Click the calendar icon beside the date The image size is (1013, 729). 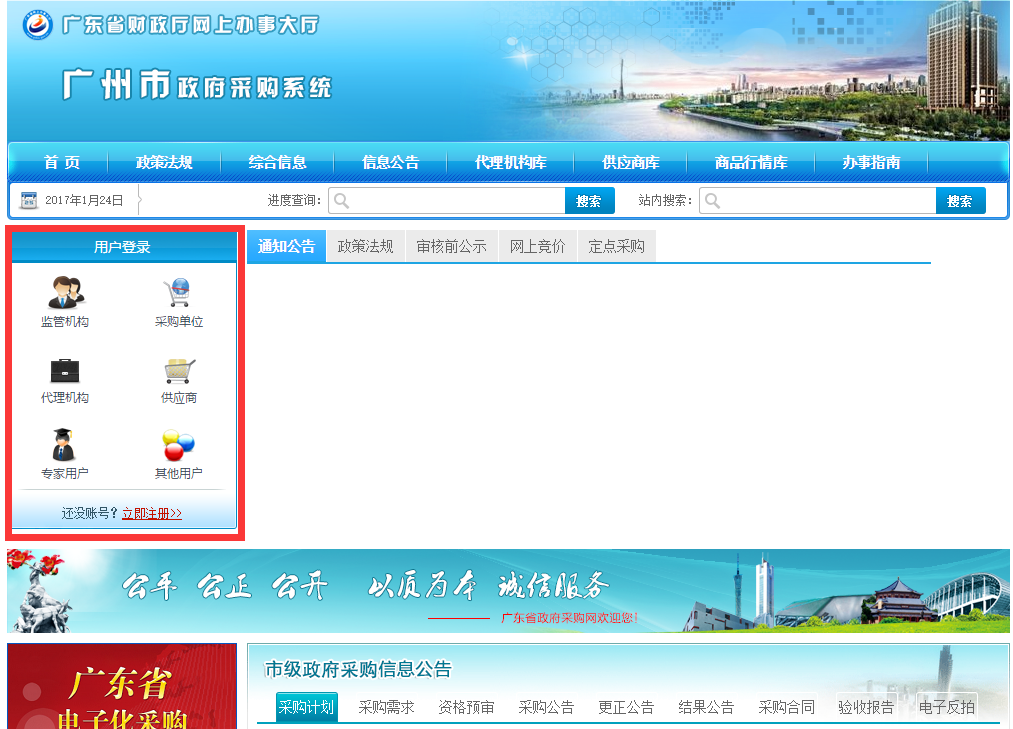(x=29, y=201)
